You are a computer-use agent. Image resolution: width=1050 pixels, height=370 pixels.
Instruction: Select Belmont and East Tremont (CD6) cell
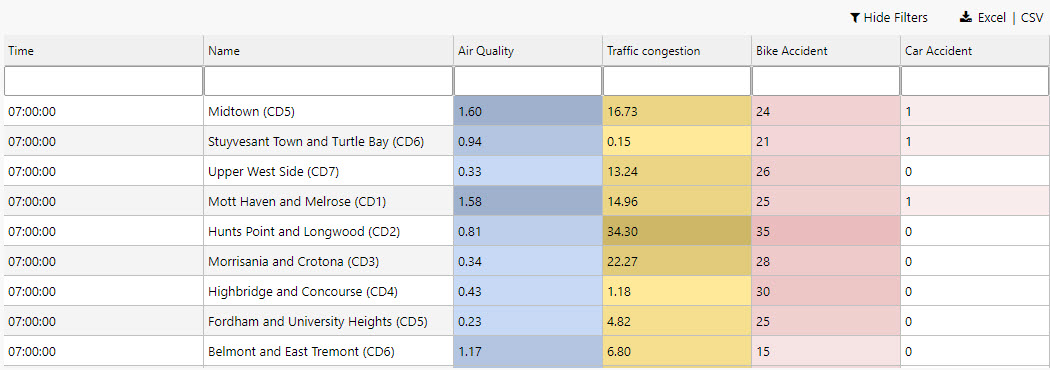(x=329, y=351)
